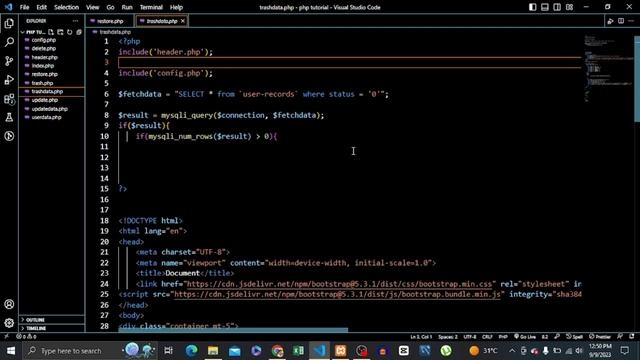Open the Search view in activity bar
Viewport: 640px width, 360px height.
9,42
